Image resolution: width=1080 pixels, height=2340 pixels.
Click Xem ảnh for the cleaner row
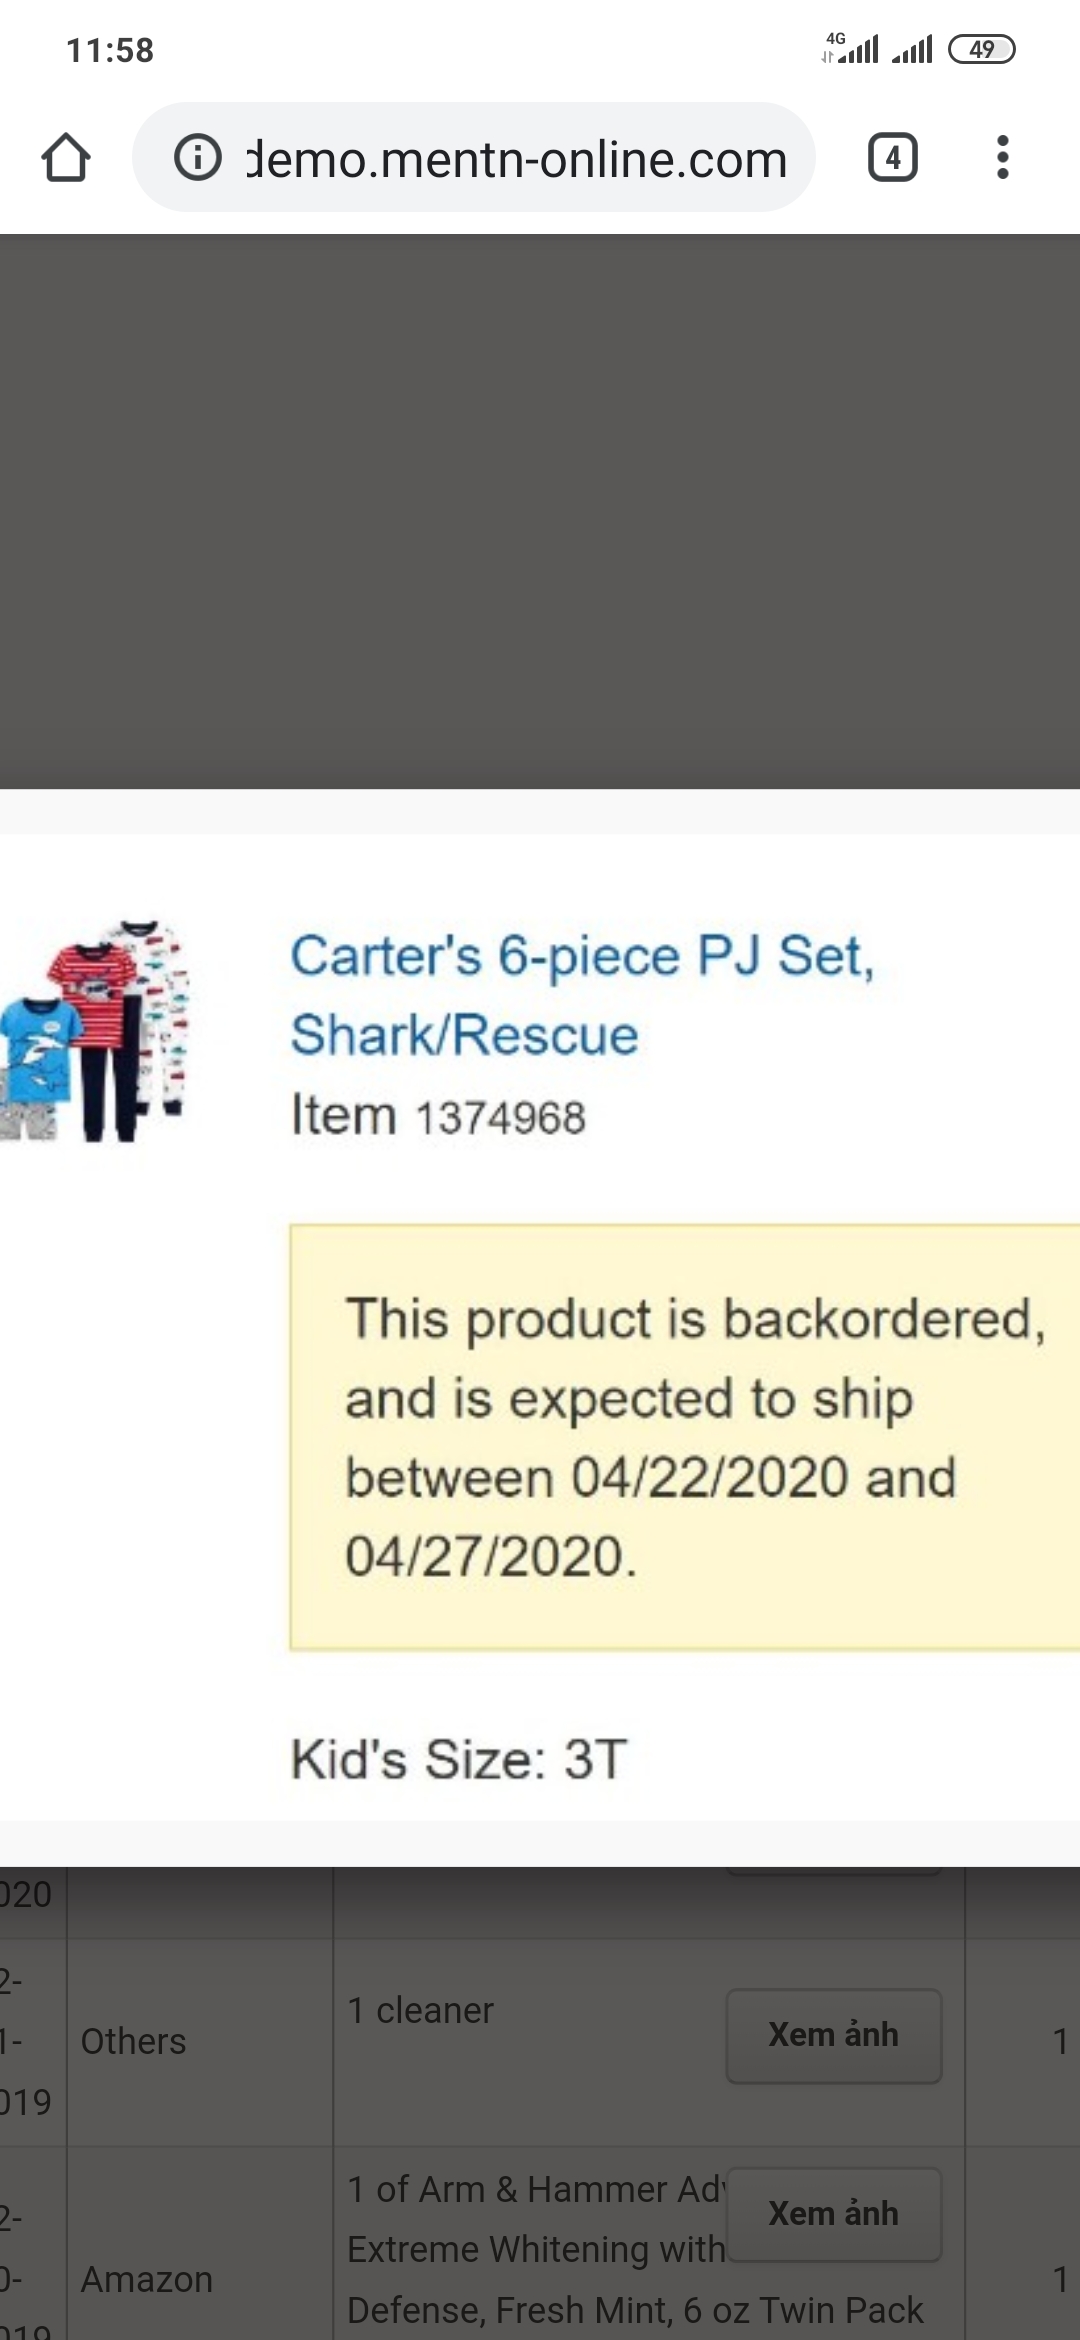(x=833, y=2035)
